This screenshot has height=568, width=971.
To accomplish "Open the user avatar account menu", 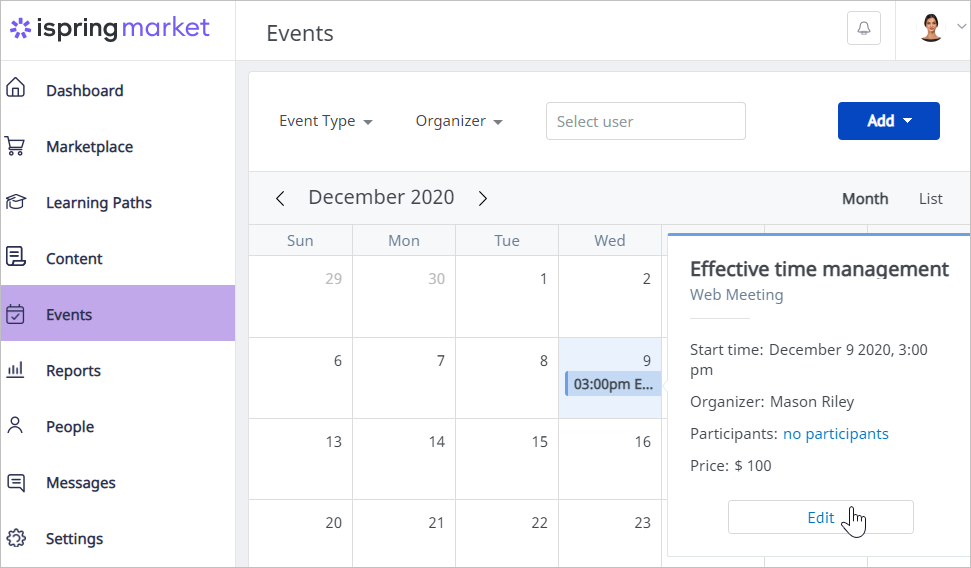I will click(941, 27).
